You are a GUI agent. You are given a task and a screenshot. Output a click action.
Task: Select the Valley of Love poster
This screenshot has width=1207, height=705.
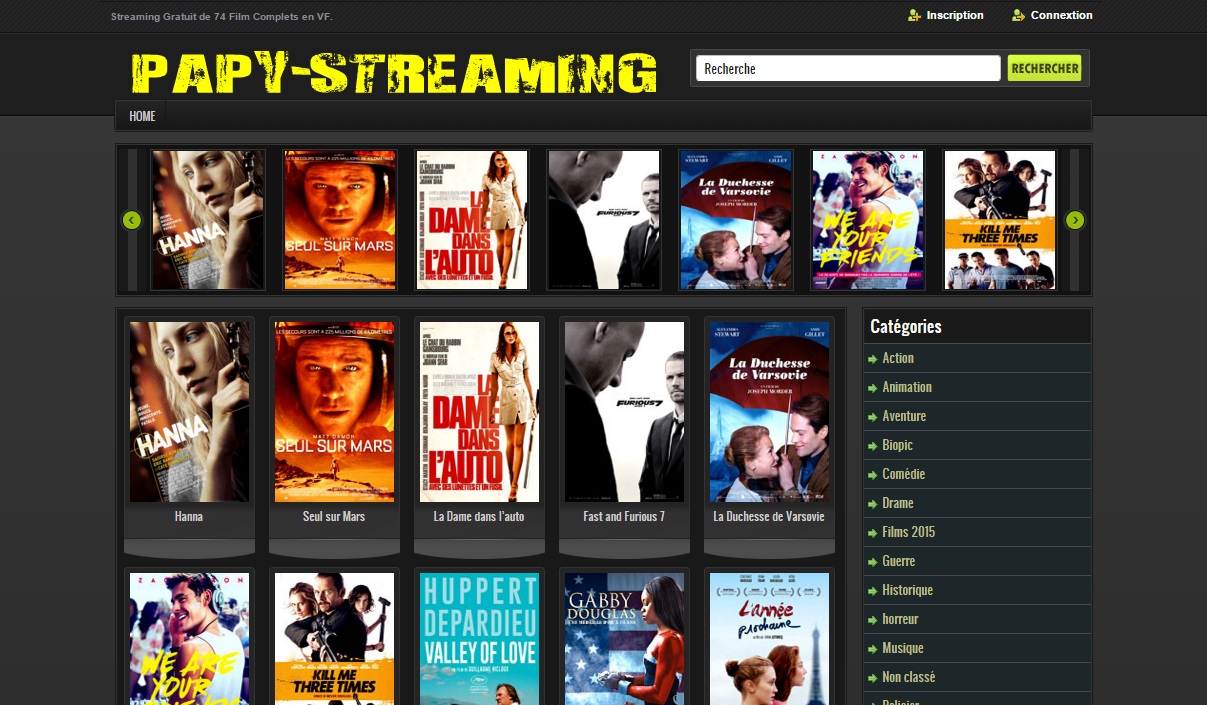click(x=479, y=639)
